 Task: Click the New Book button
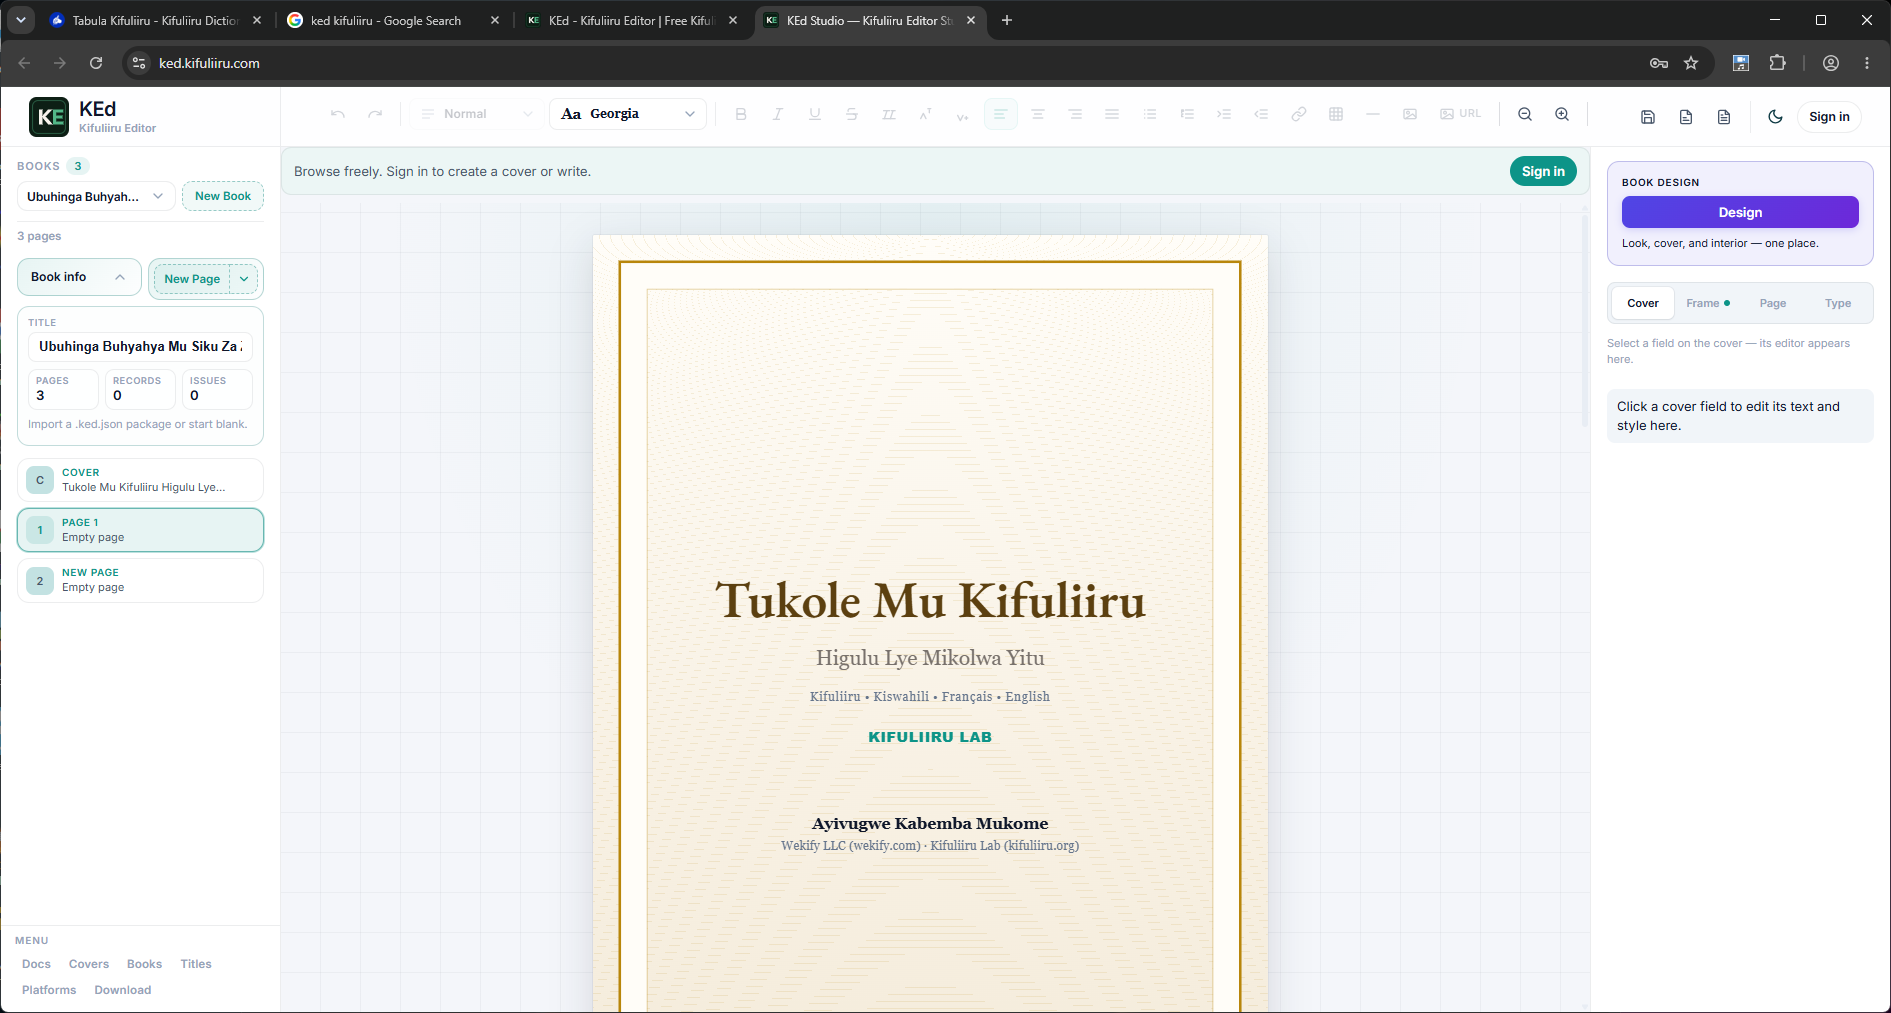coord(223,196)
